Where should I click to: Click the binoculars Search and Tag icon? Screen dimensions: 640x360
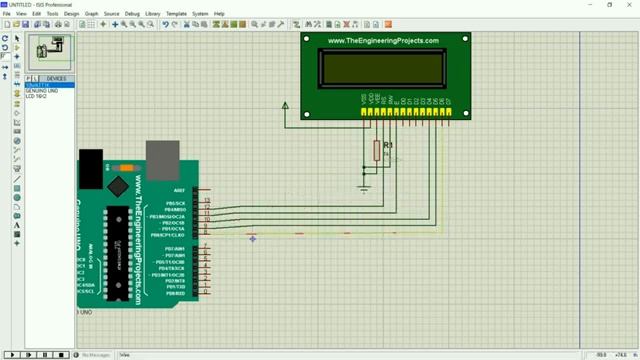pos(309,24)
